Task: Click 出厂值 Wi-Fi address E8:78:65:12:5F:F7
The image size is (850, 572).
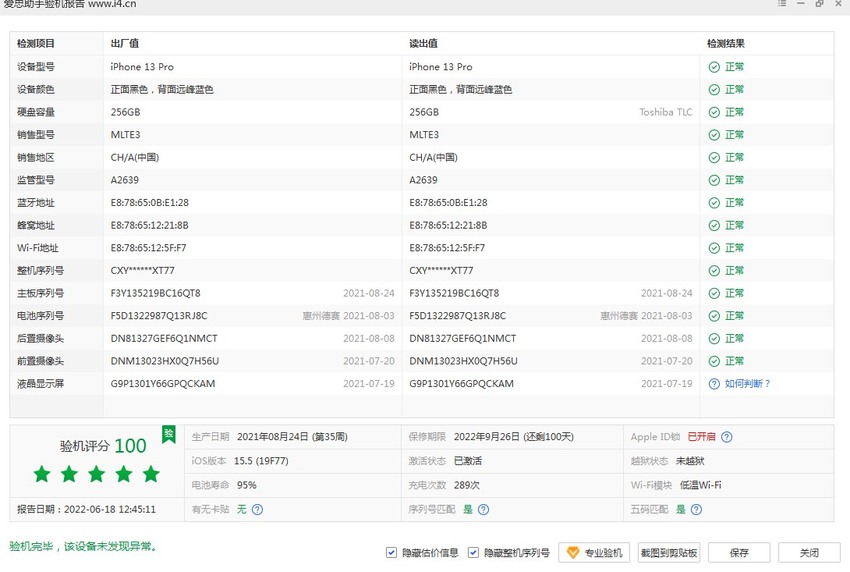Action: point(149,248)
